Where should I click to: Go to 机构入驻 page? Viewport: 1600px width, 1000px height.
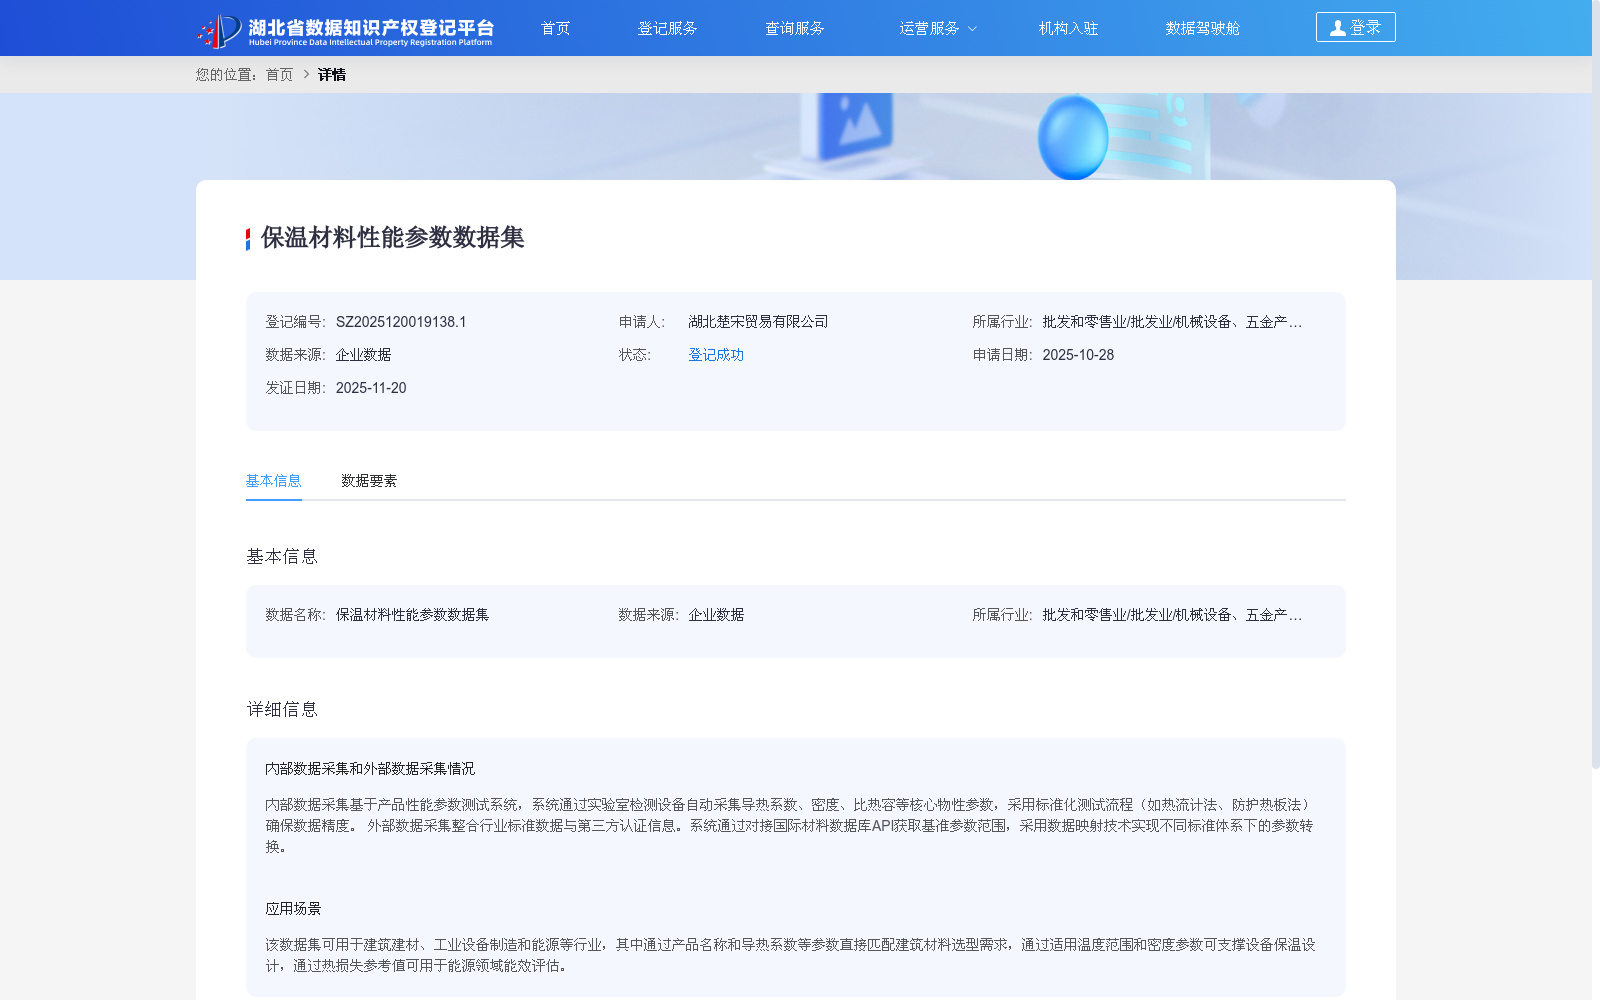coord(1068,28)
